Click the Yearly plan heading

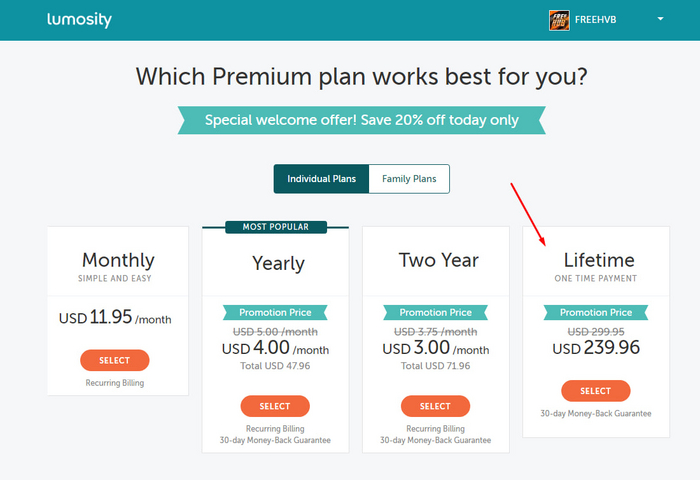(x=278, y=263)
